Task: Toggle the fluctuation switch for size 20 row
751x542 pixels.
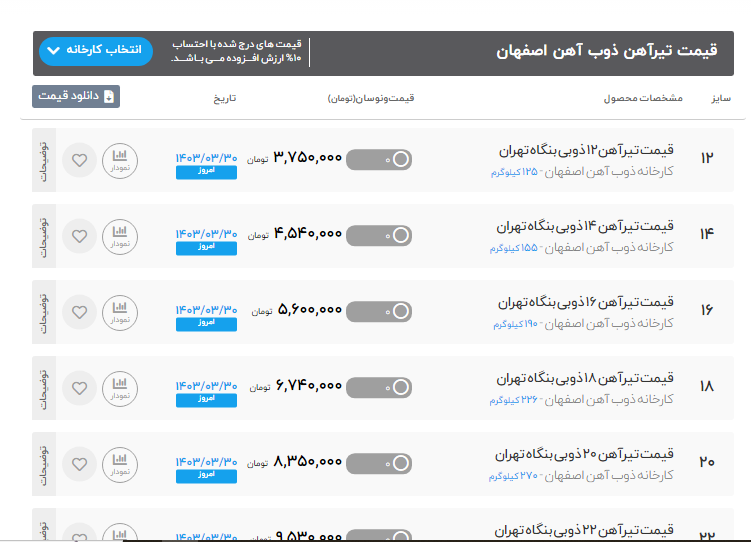Action: click(x=379, y=463)
